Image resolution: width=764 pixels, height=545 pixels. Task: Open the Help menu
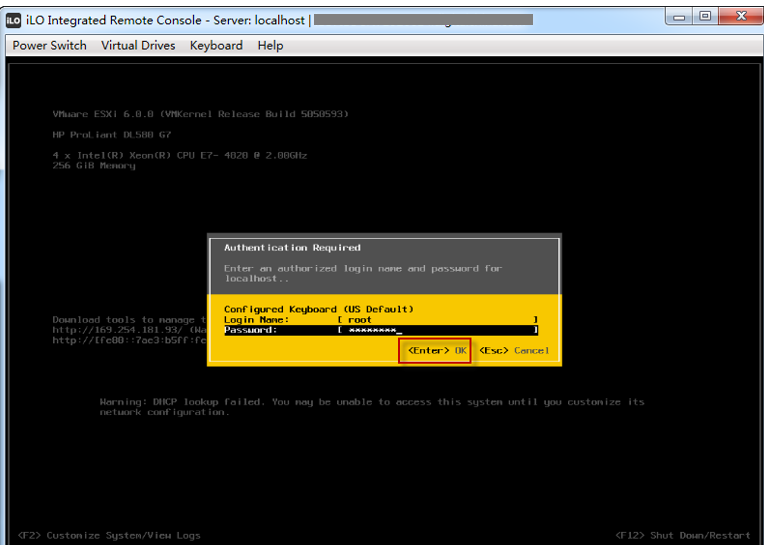[270, 45]
